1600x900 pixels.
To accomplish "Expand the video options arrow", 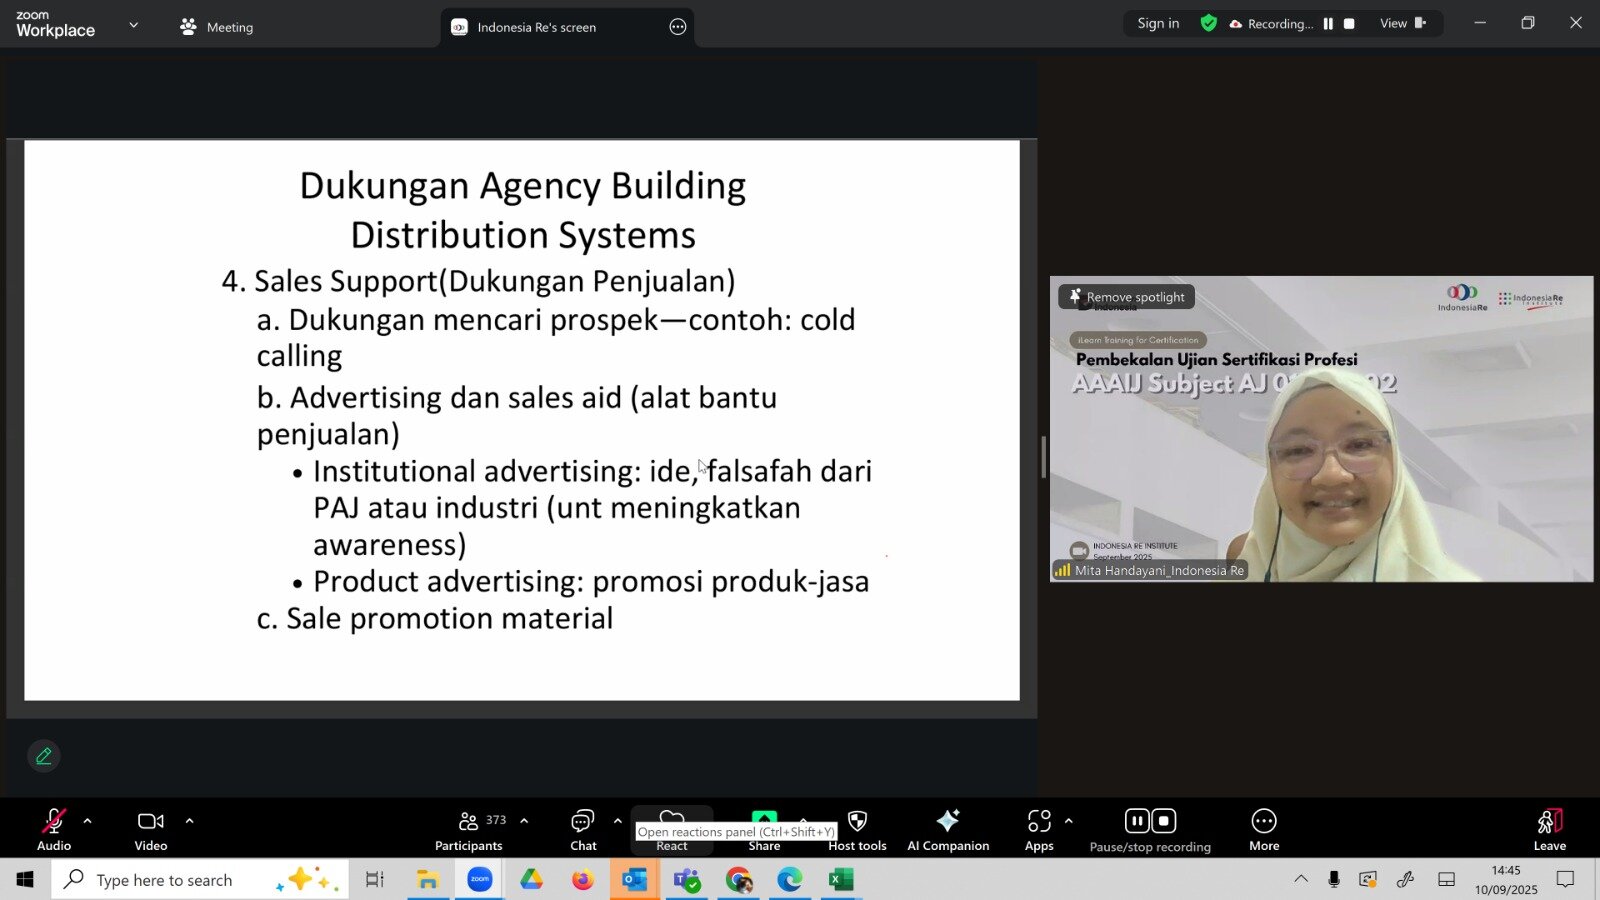I will click(190, 821).
